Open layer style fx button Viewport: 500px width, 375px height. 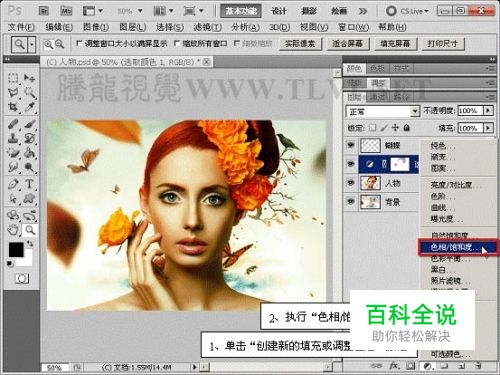394,366
